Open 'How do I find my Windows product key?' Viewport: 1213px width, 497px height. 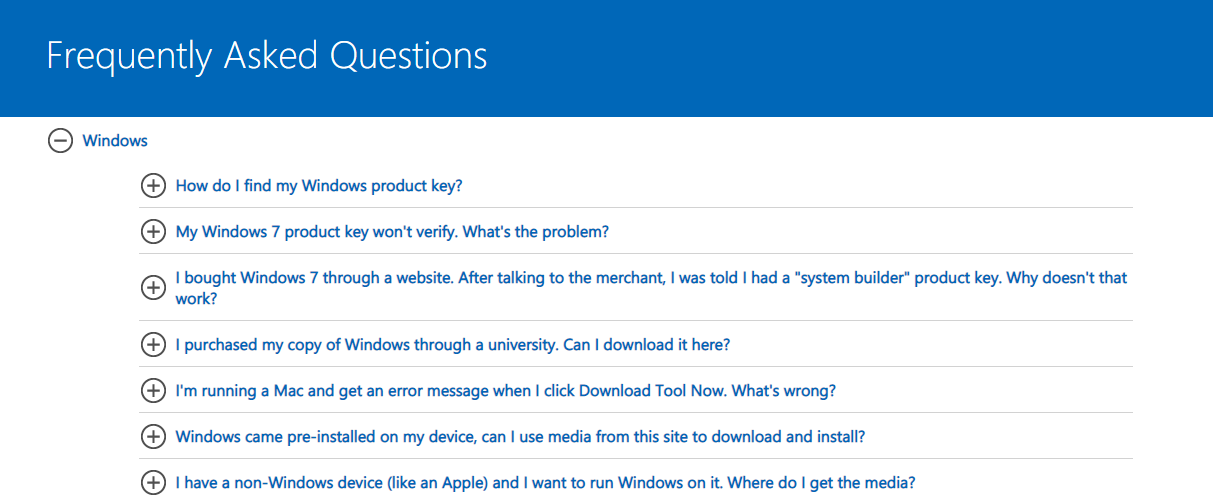pyautogui.click(x=319, y=185)
